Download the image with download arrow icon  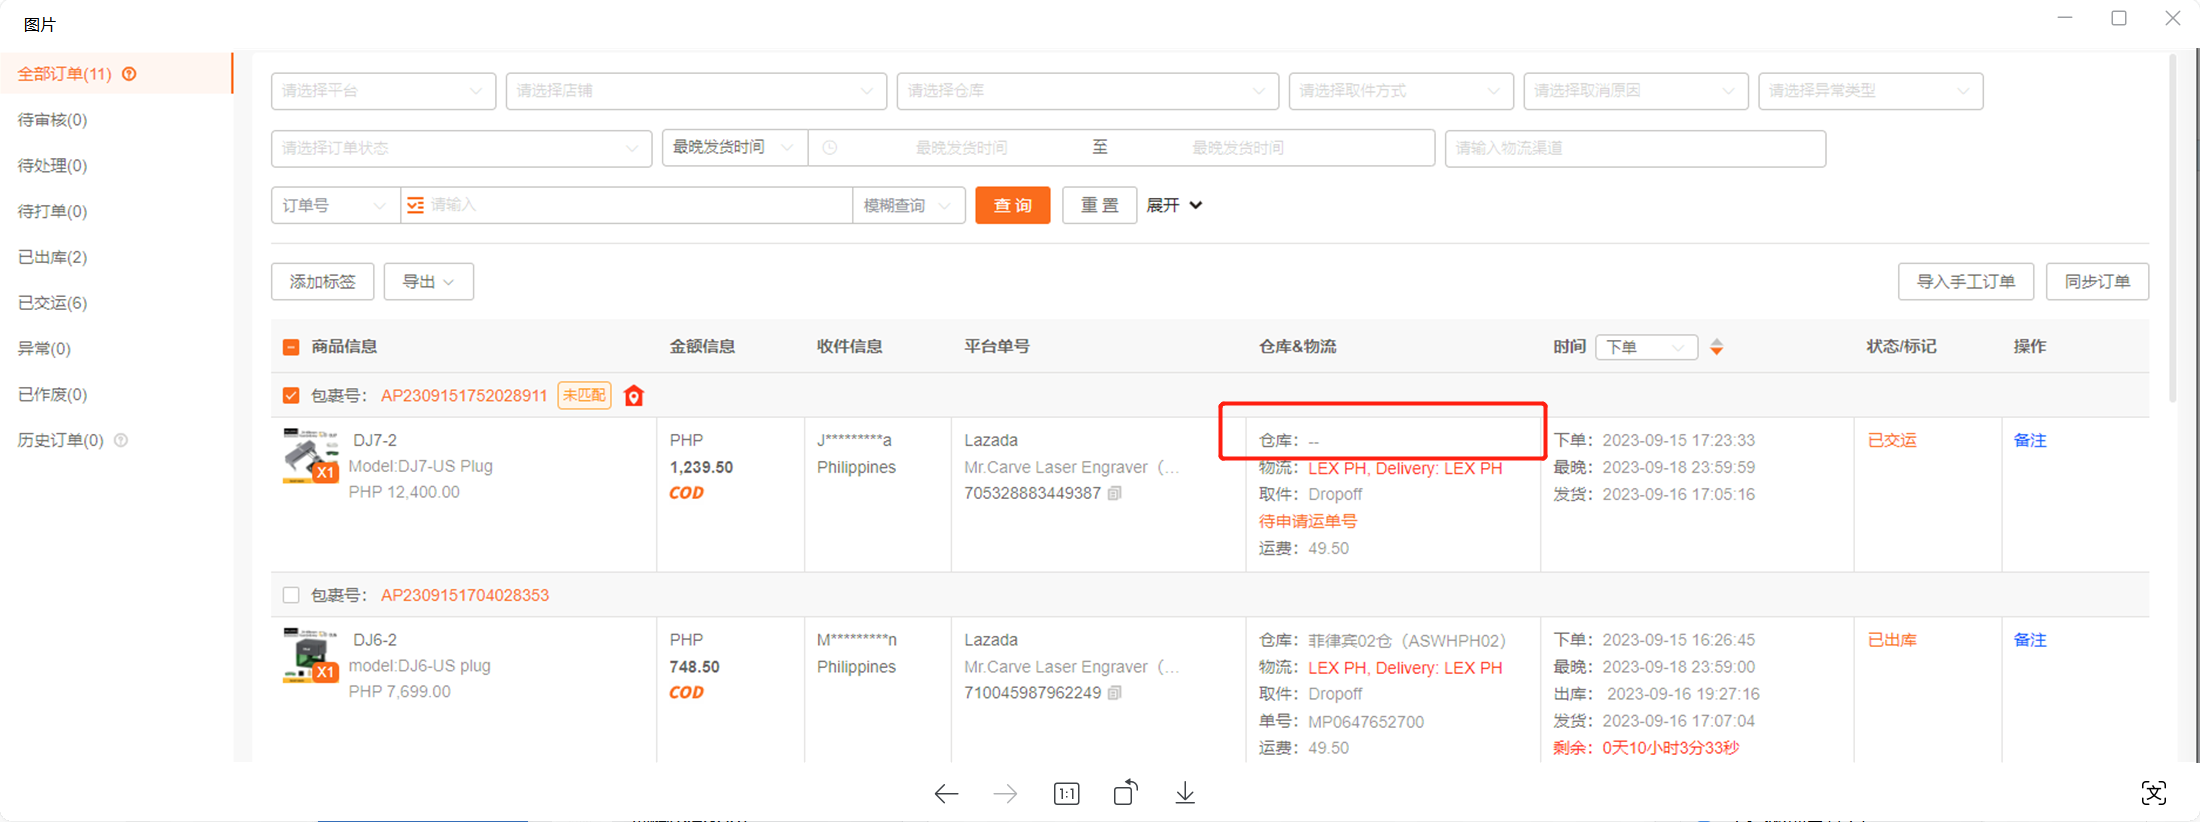pyautogui.click(x=1185, y=793)
